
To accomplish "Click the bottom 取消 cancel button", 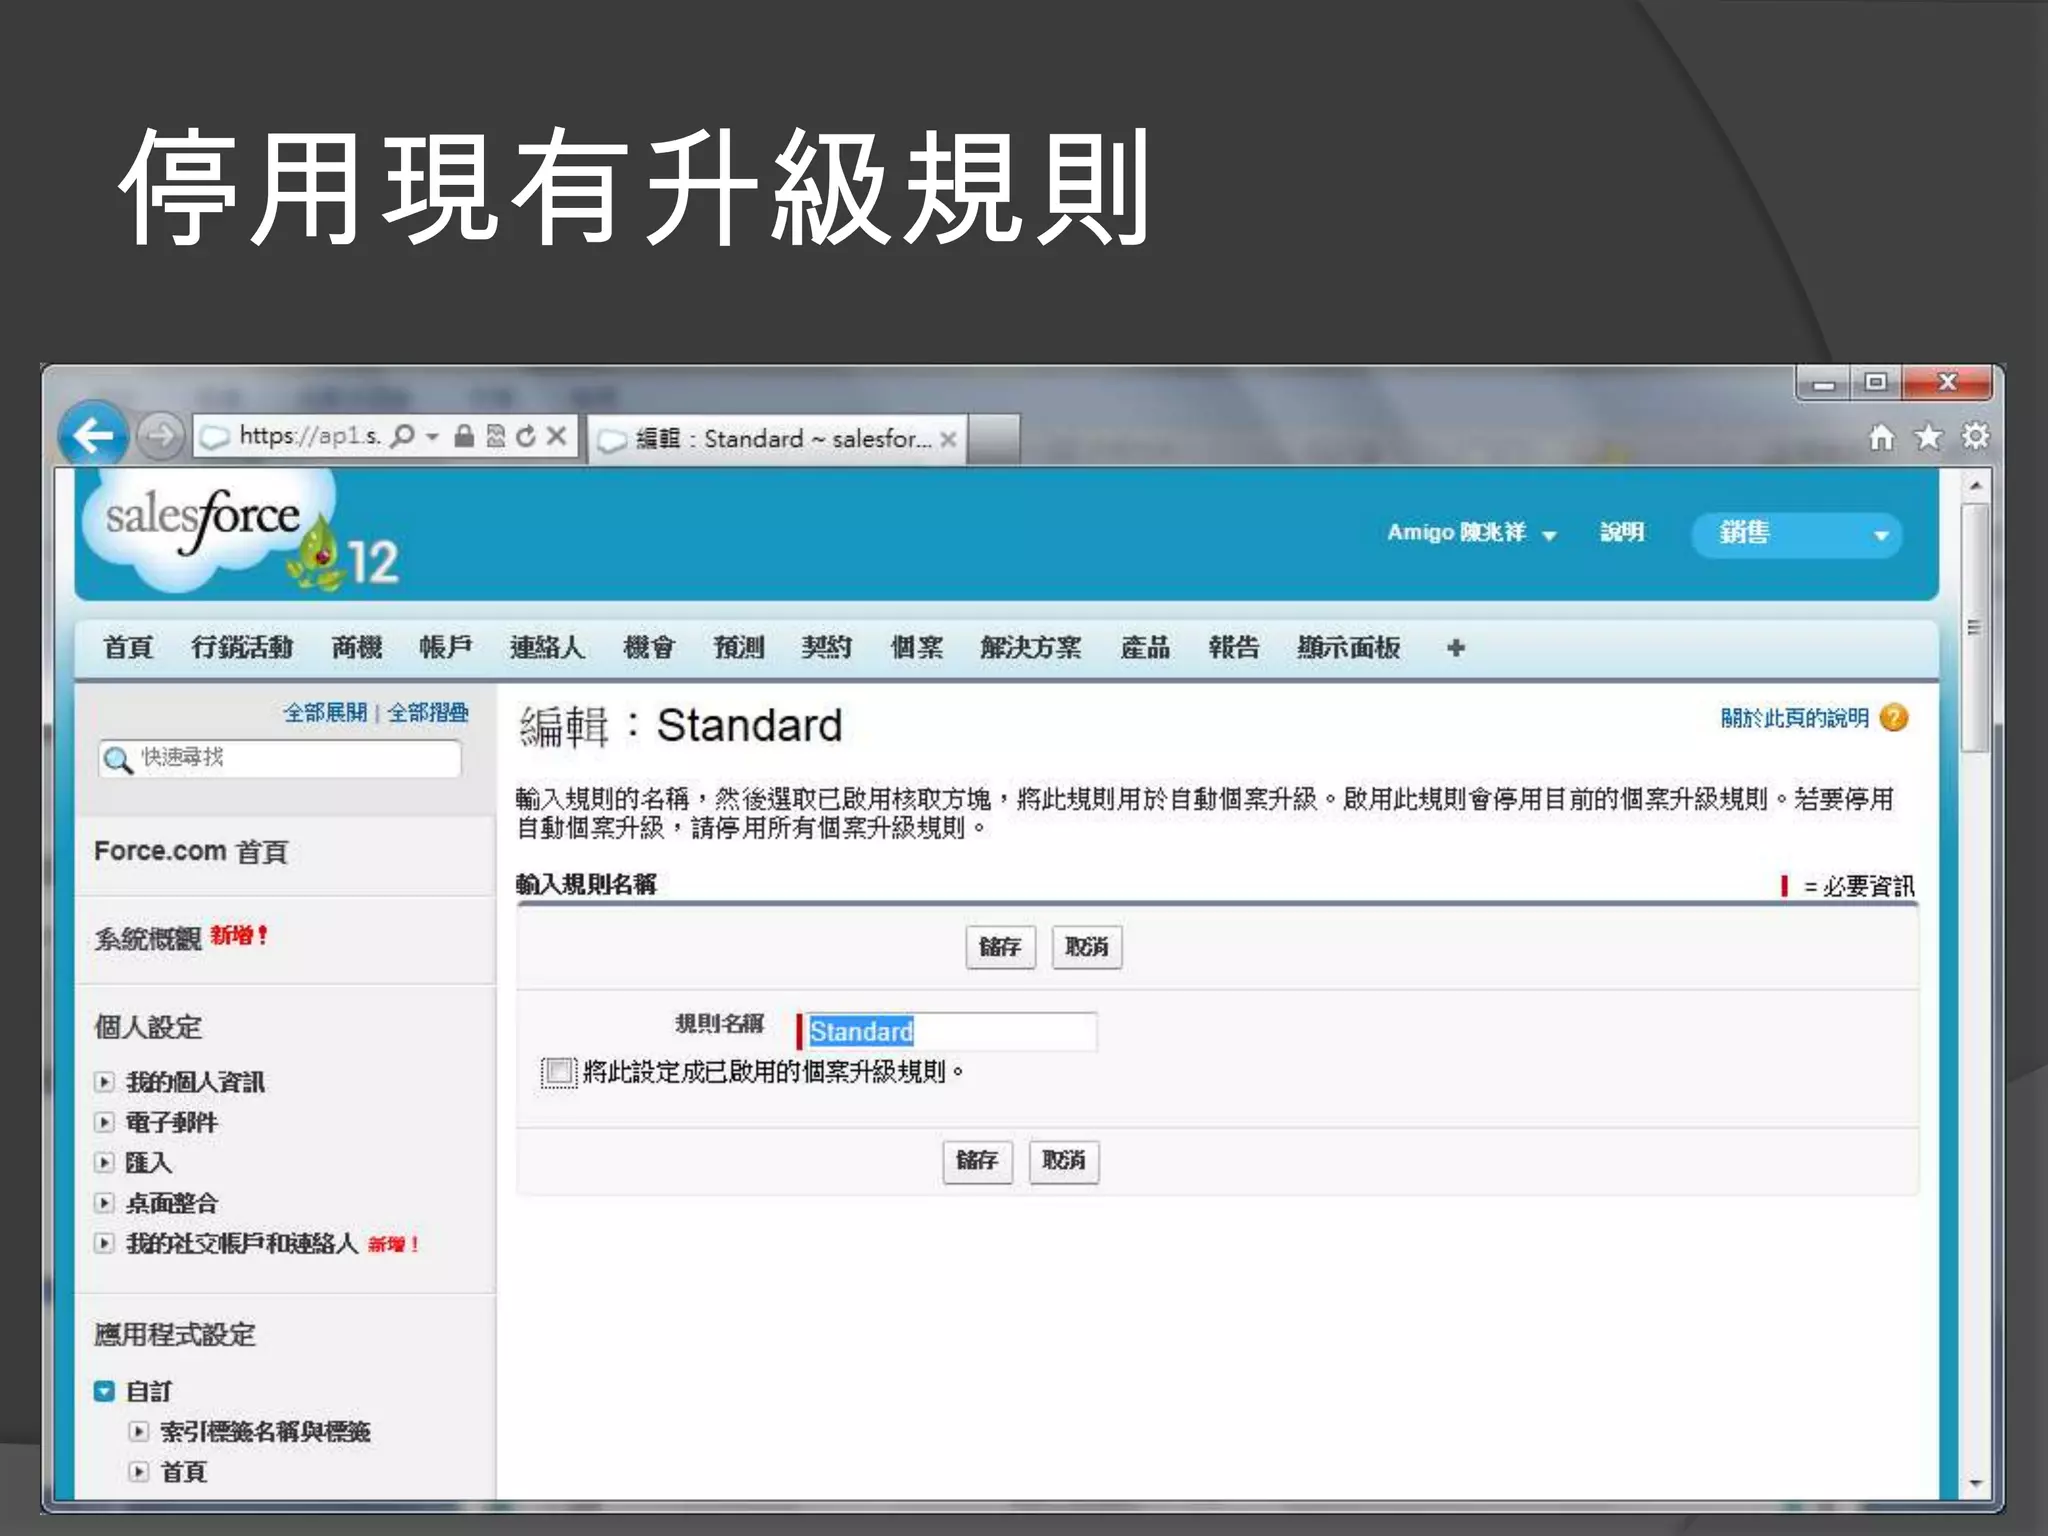I will [x=1064, y=1161].
